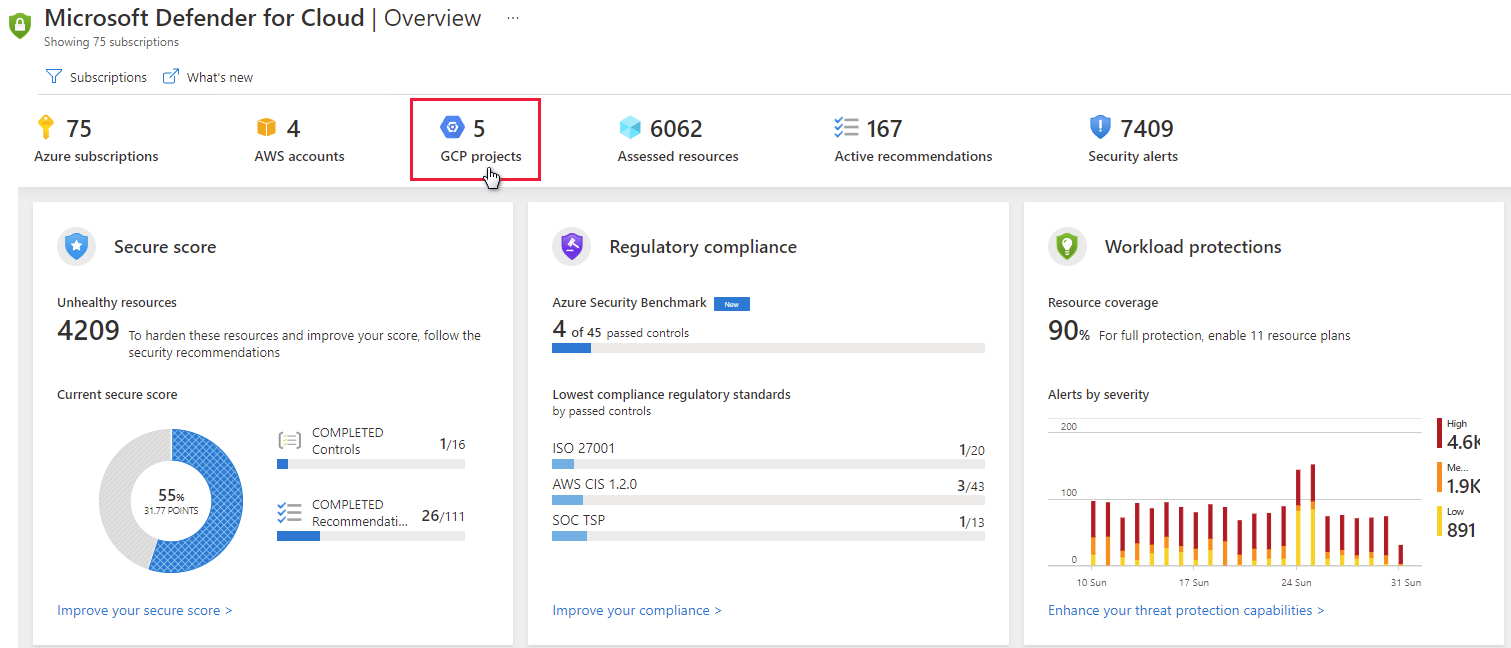The image size is (1511, 648).
Task: Open the GCP projects tile label
Action: (481, 156)
